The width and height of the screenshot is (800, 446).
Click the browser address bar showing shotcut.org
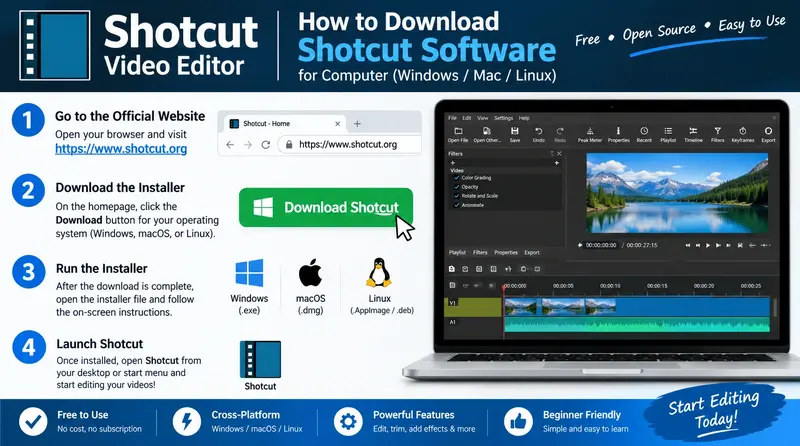coord(349,144)
